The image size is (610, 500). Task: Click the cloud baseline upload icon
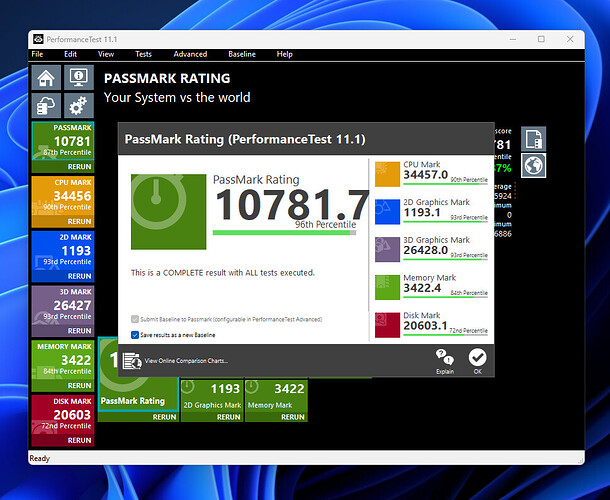pos(46,105)
